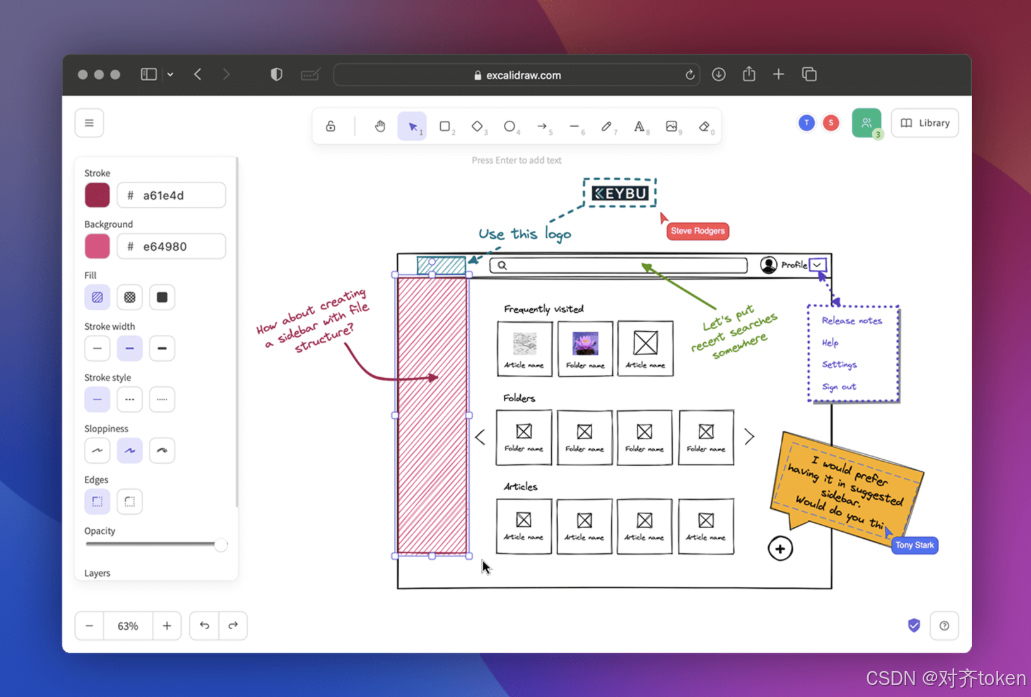Viewport: 1031px width, 697px height.
Task: Click the Stroke color swatch
Action: pyautogui.click(x=97, y=195)
